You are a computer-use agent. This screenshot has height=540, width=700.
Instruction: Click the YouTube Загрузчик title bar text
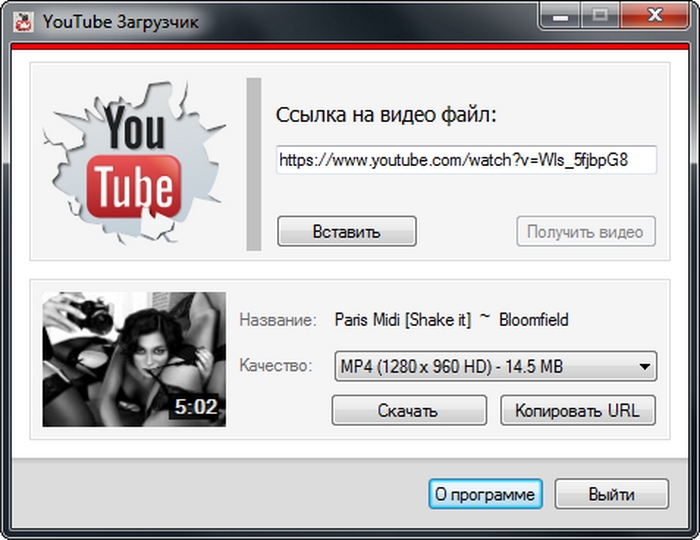click(x=119, y=19)
